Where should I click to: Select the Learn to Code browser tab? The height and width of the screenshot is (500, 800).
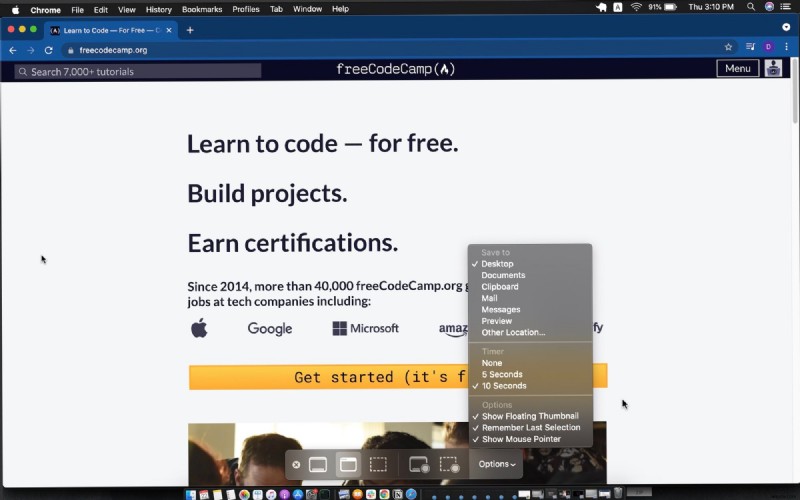[x=110, y=30]
